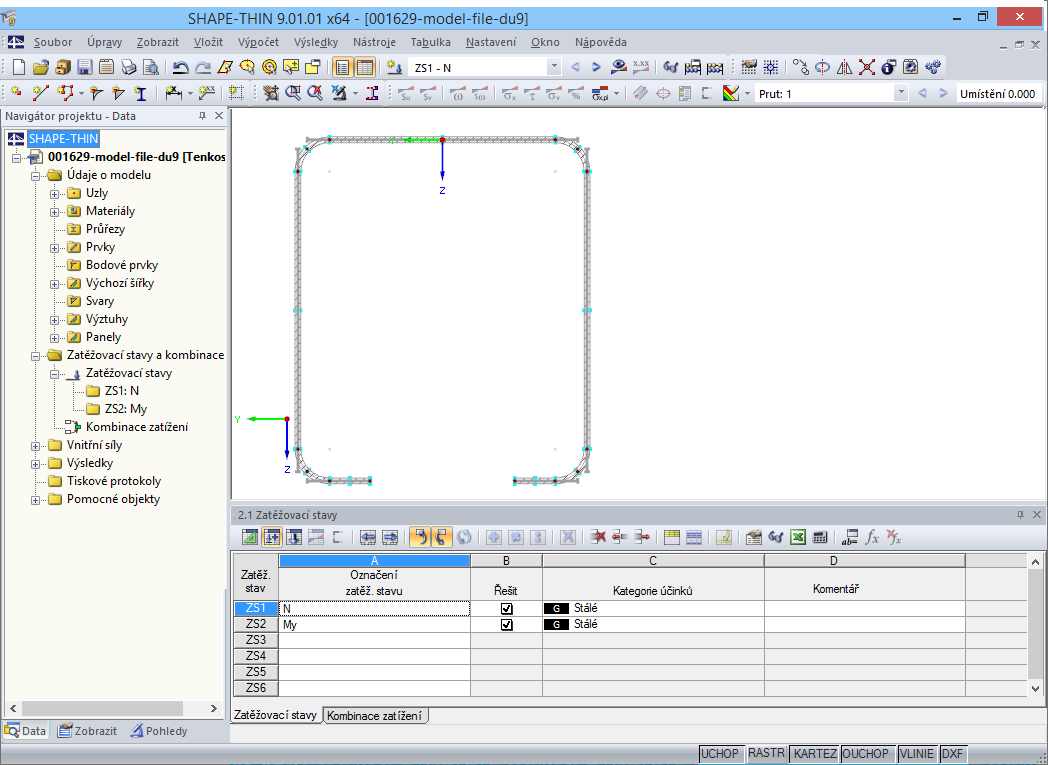Image resolution: width=1048 pixels, height=765 pixels.
Task: Click the red X delete row icon
Action: [x=598, y=537]
